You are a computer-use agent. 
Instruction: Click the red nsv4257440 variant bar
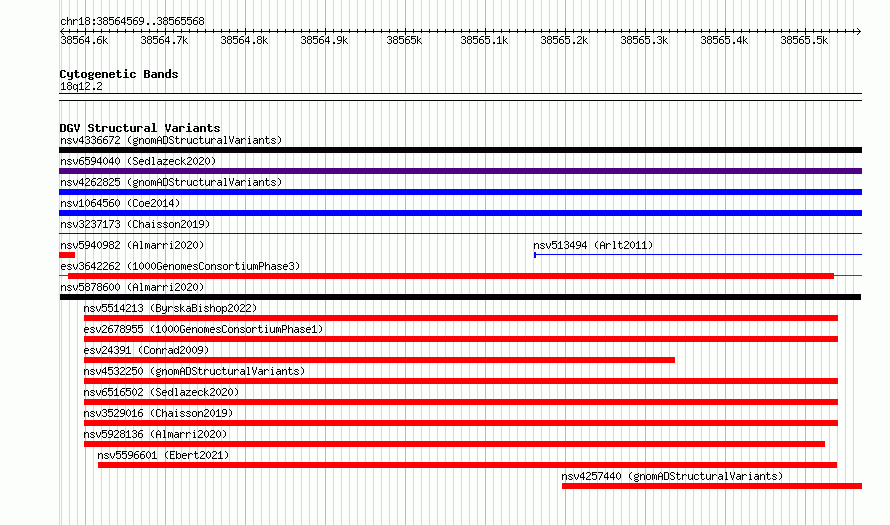tap(712, 486)
